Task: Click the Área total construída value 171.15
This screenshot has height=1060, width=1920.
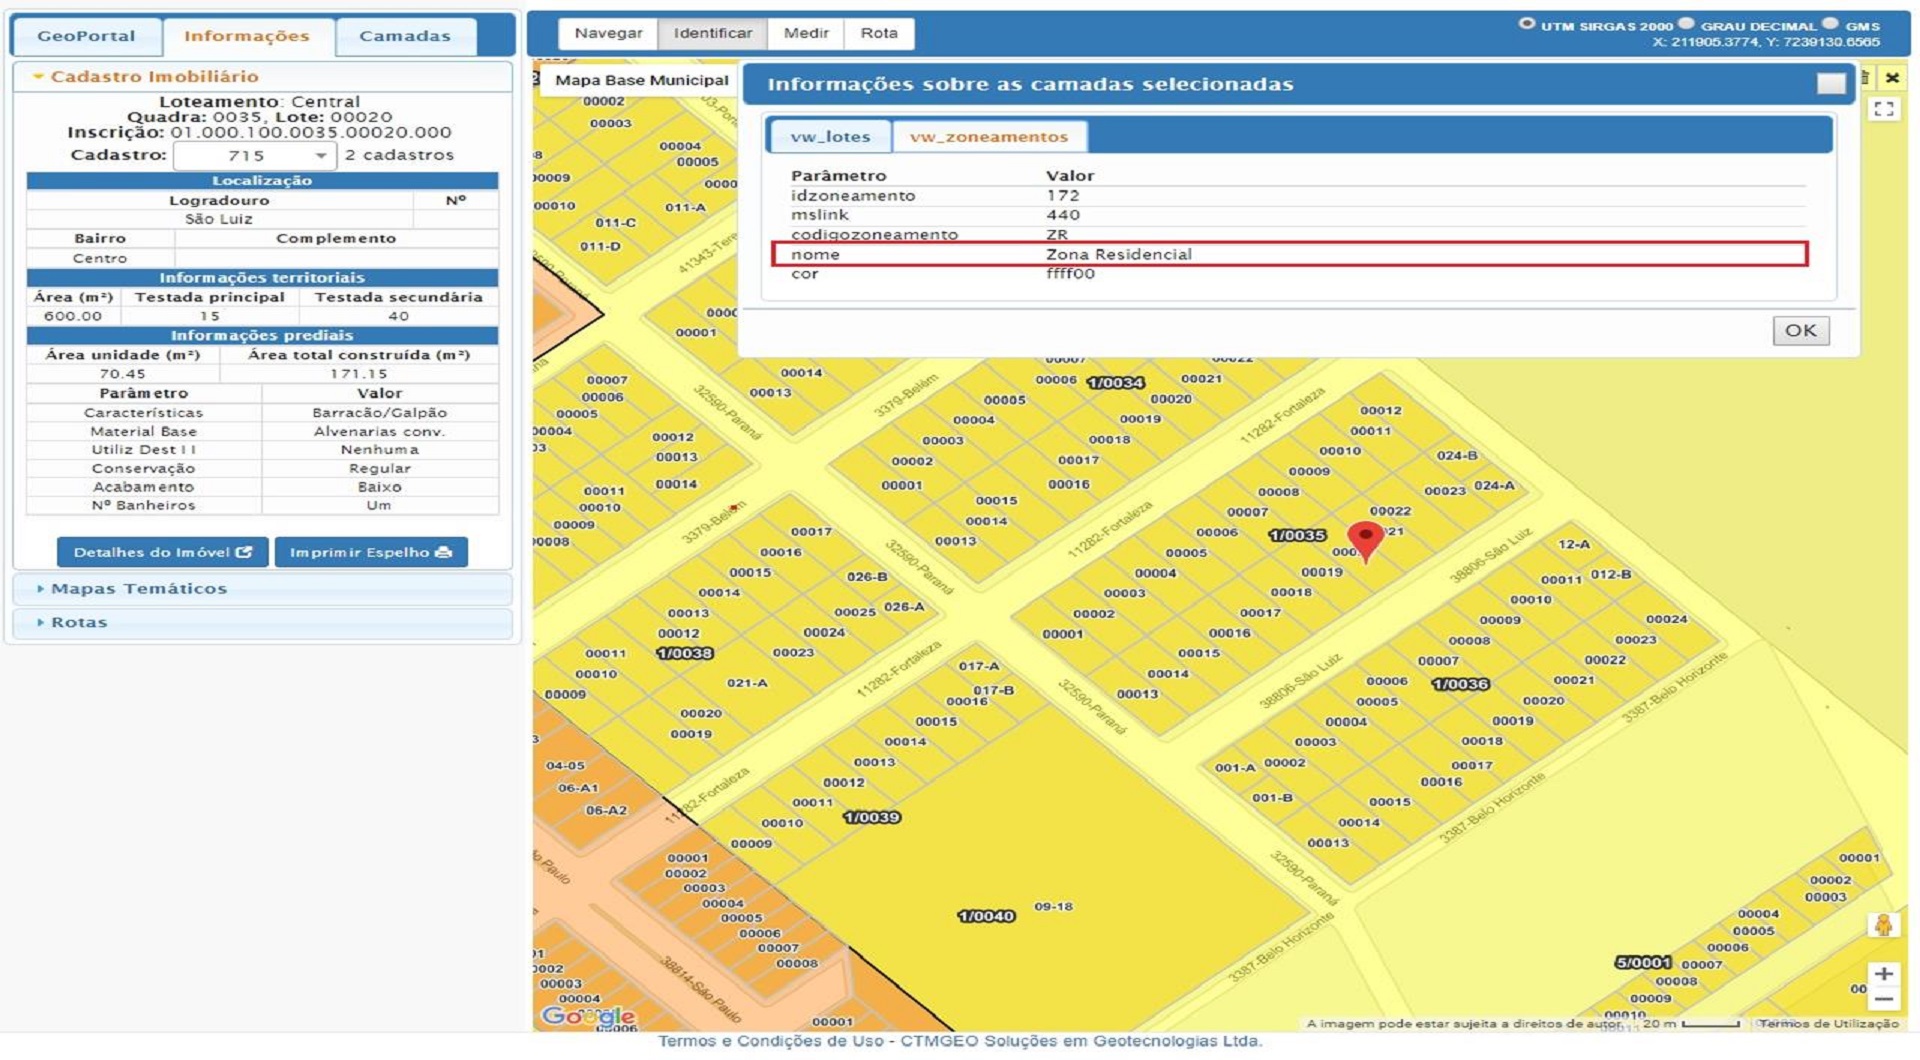Action: (x=359, y=374)
